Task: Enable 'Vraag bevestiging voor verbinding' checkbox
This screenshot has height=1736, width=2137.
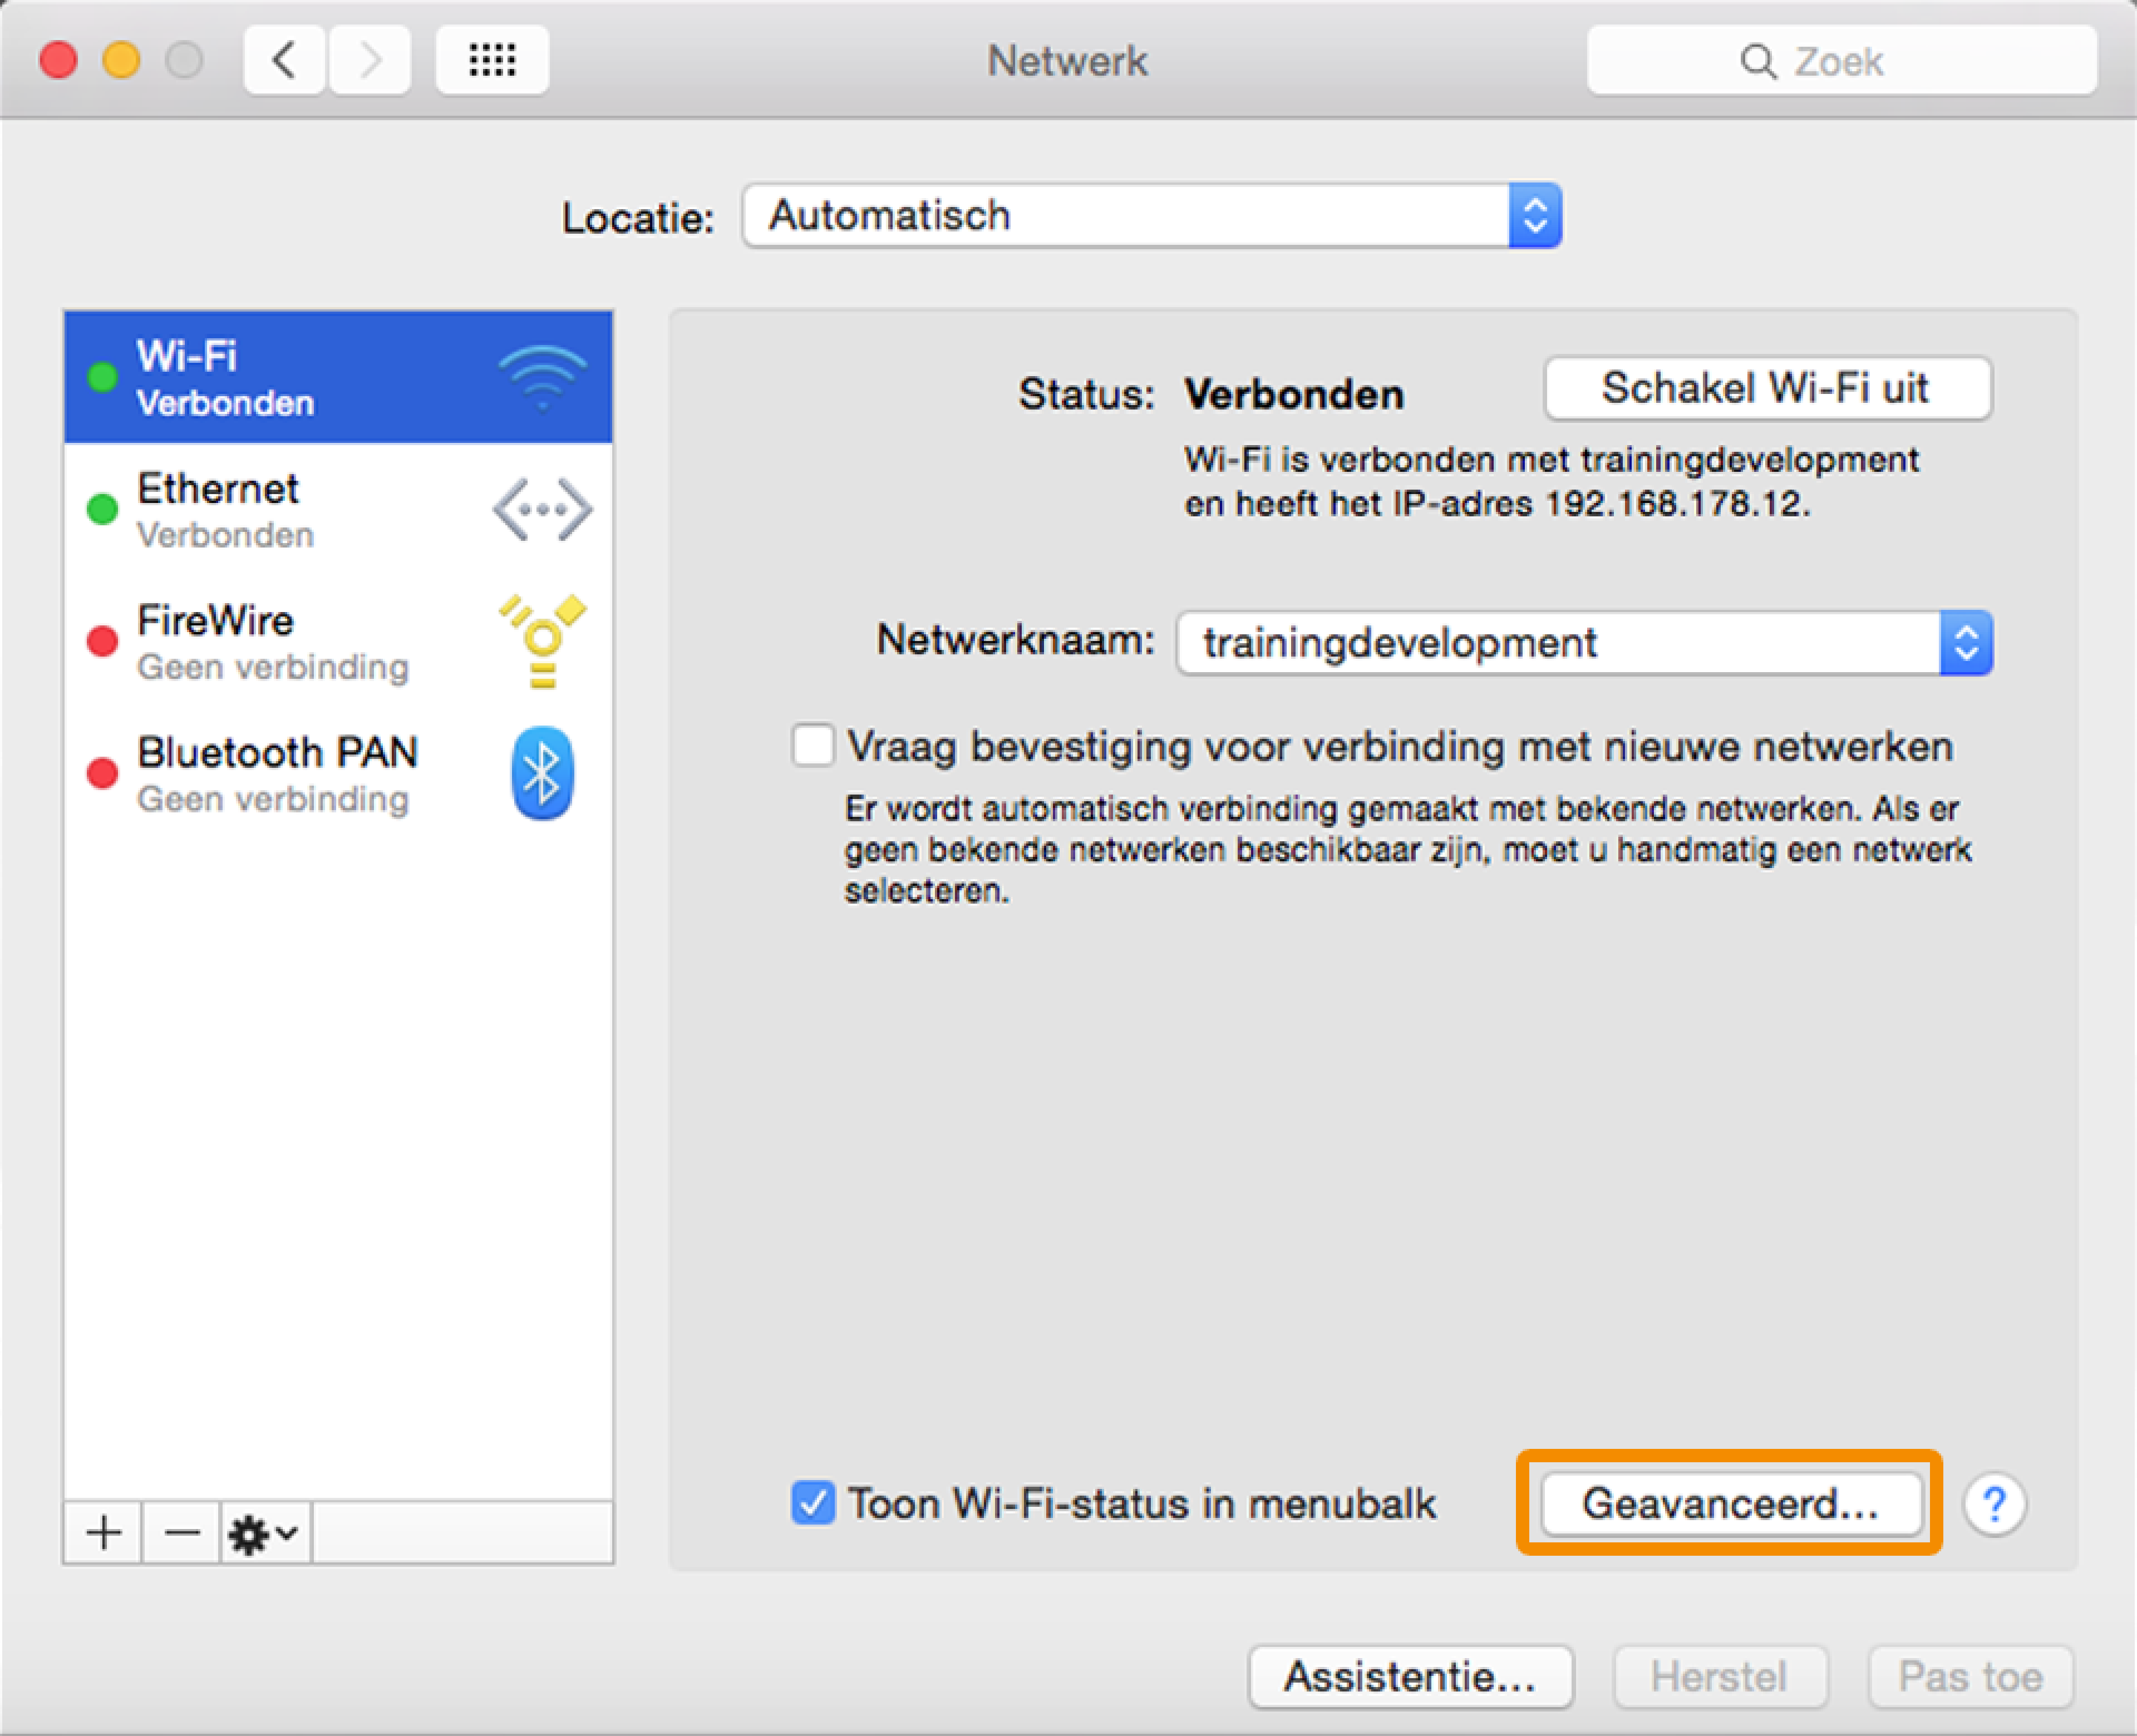Action: [813, 746]
